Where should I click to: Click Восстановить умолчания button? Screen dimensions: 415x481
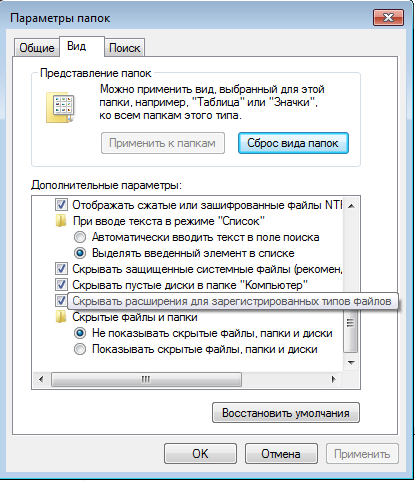point(286,413)
